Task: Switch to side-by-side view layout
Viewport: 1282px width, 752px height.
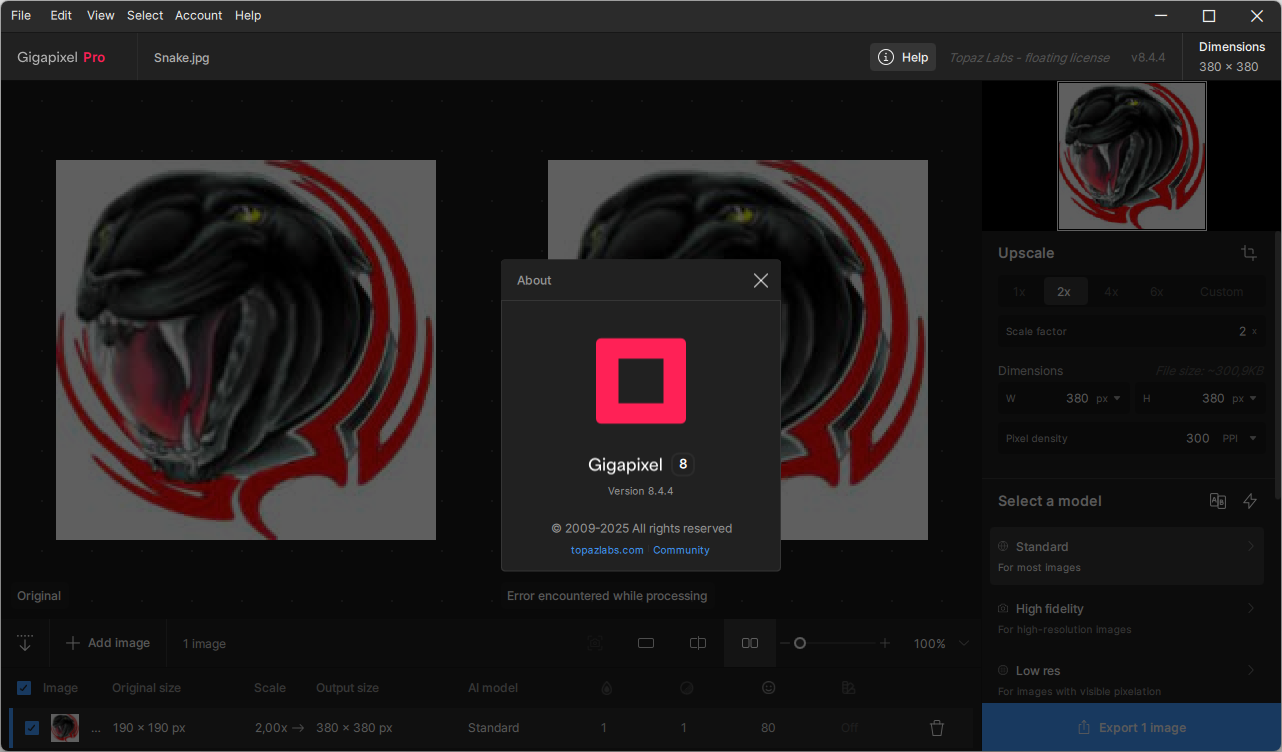Action: (750, 643)
